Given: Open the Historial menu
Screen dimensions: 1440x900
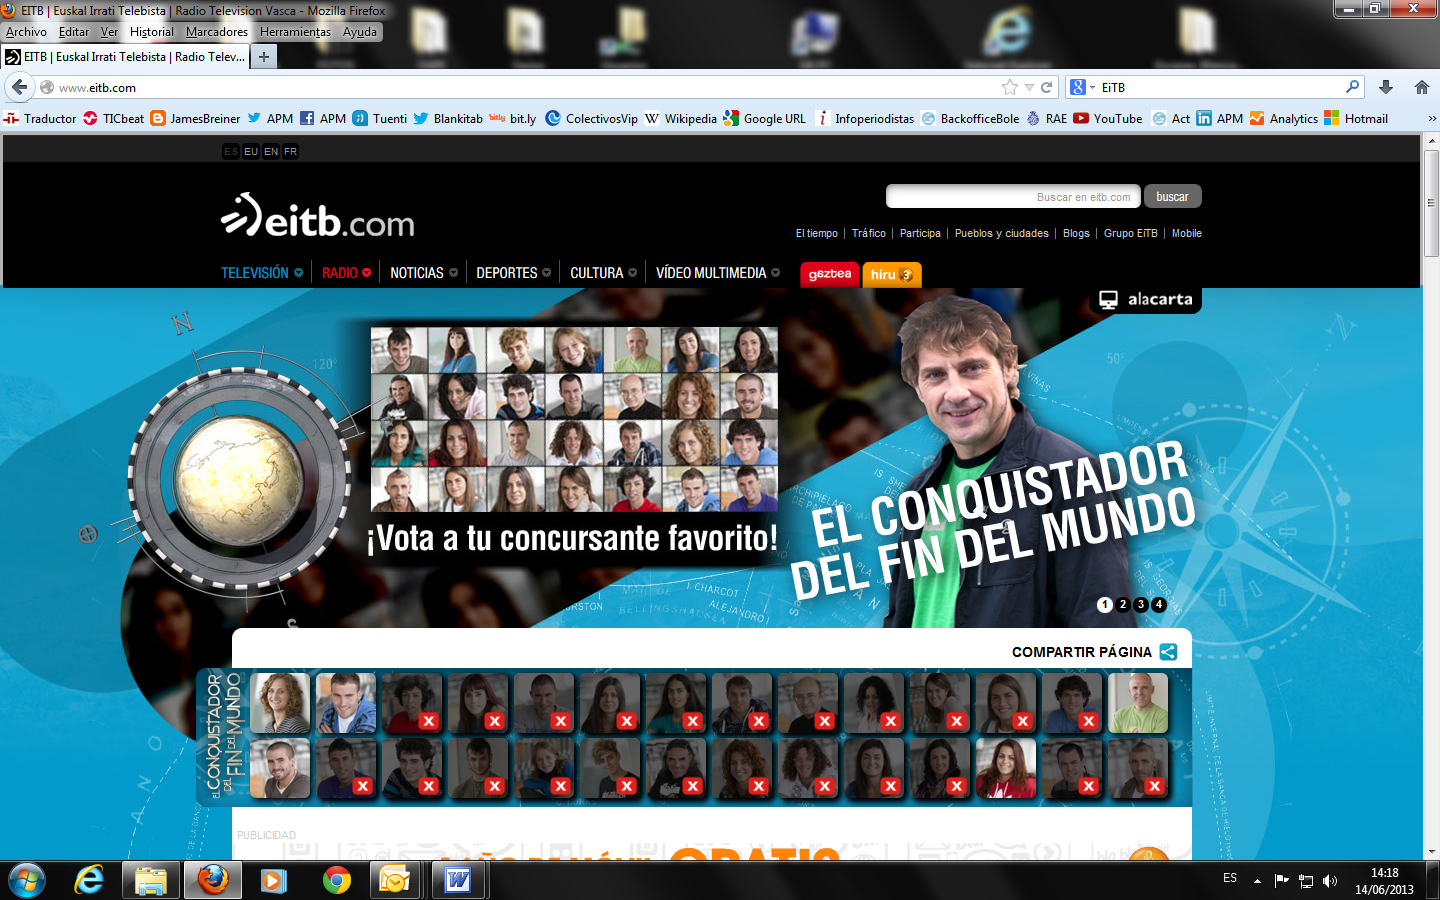Looking at the screenshot, I should 152,32.
